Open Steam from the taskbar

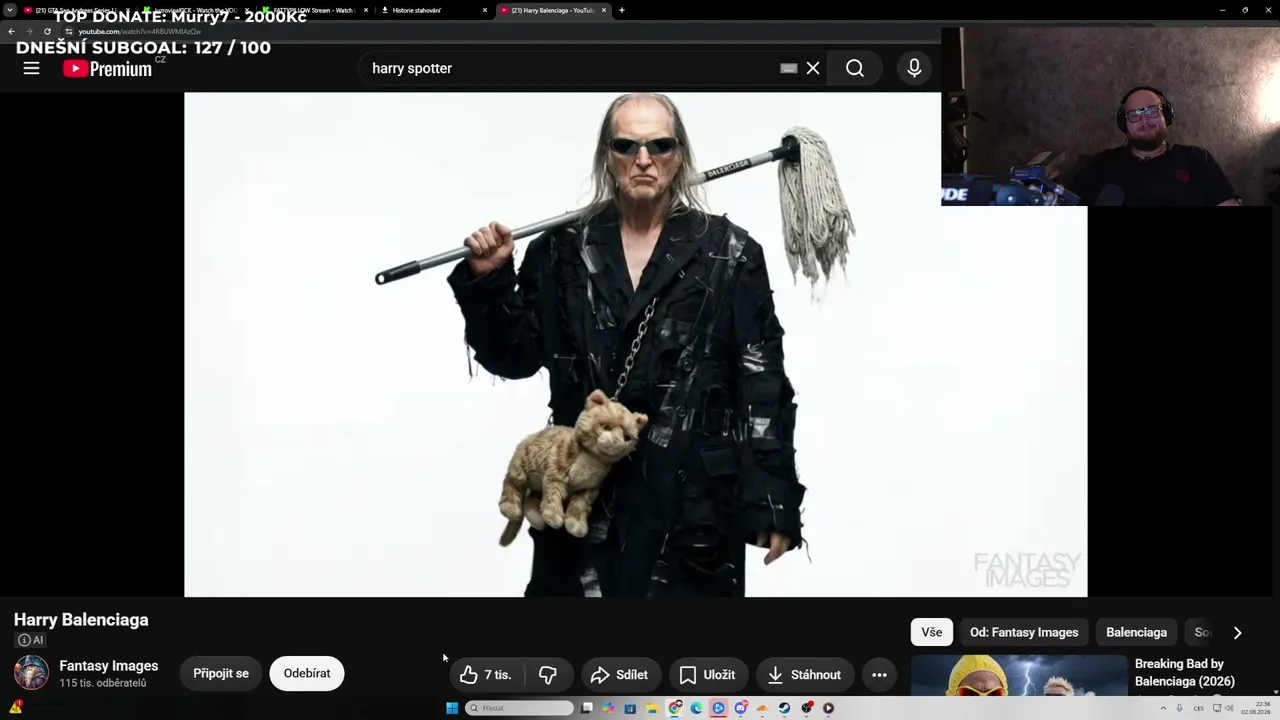[785, 708]
